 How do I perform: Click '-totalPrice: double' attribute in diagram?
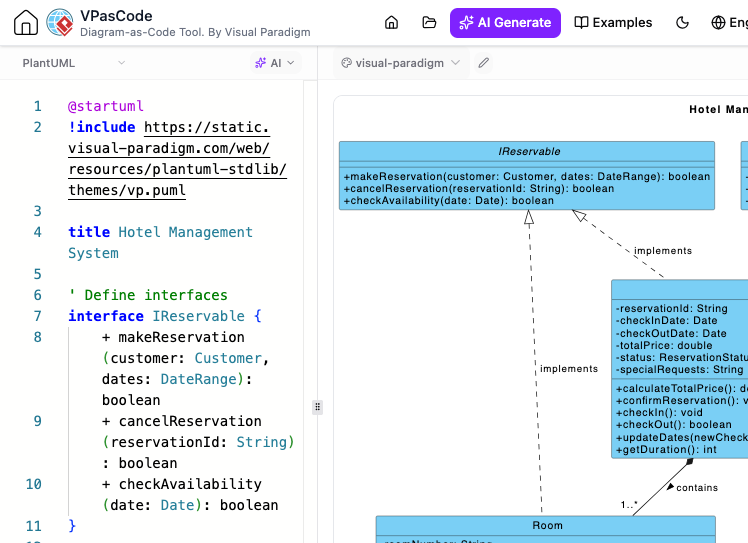pyautogui.click(x=664, y=345)
